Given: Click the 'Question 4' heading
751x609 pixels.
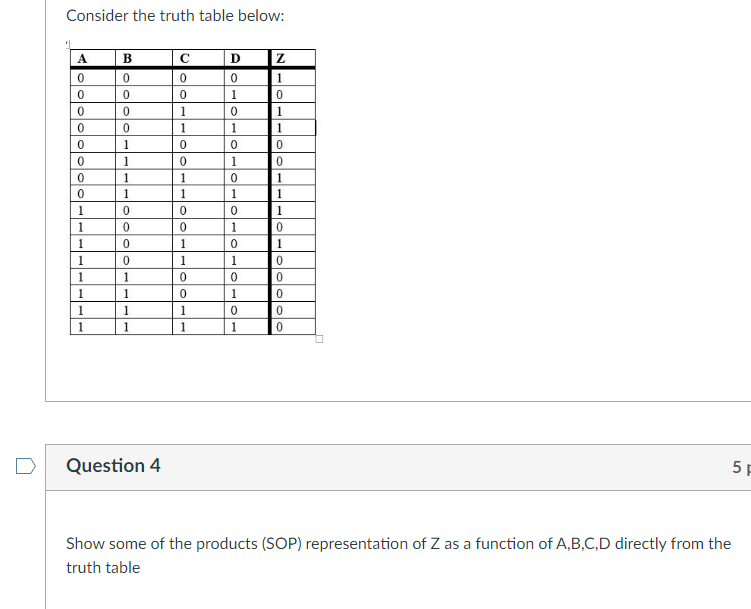Looking at the screenshot, I should [x=114, y=465].
